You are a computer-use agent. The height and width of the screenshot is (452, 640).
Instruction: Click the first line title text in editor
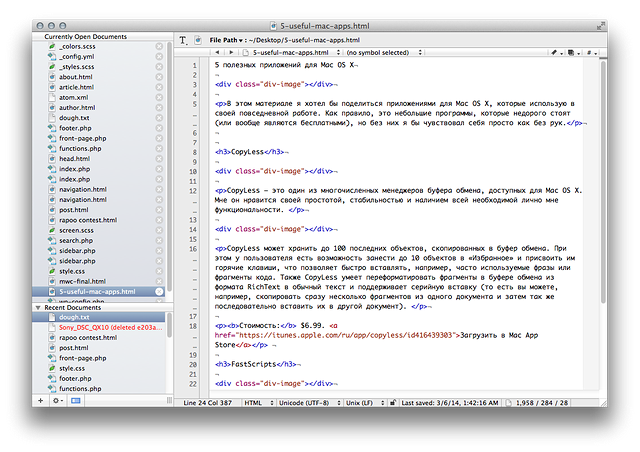tap(284, 65)
